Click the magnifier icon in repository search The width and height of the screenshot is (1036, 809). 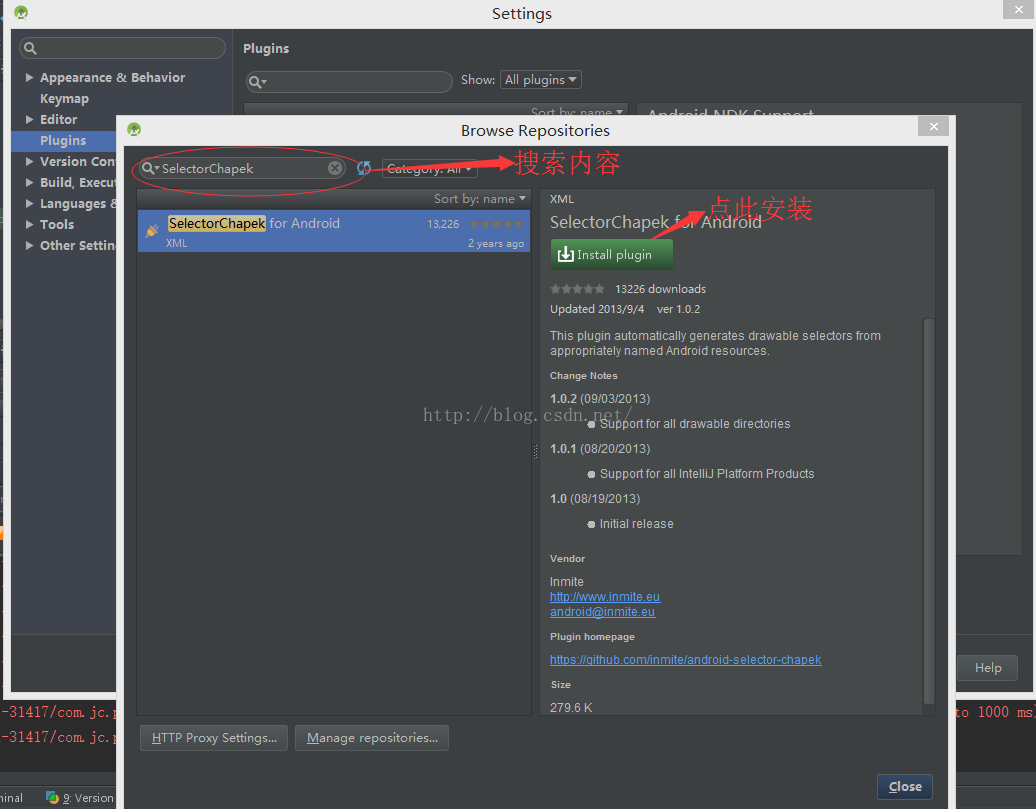(149, 169)
